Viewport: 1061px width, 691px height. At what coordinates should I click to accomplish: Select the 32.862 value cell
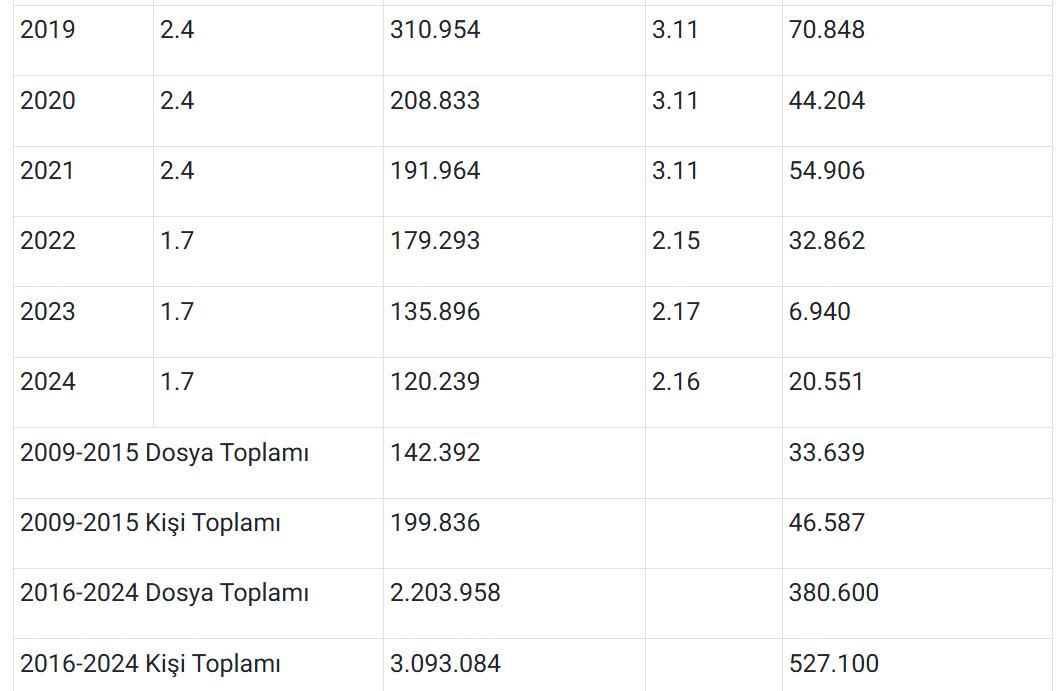click(x=827, y=241)
